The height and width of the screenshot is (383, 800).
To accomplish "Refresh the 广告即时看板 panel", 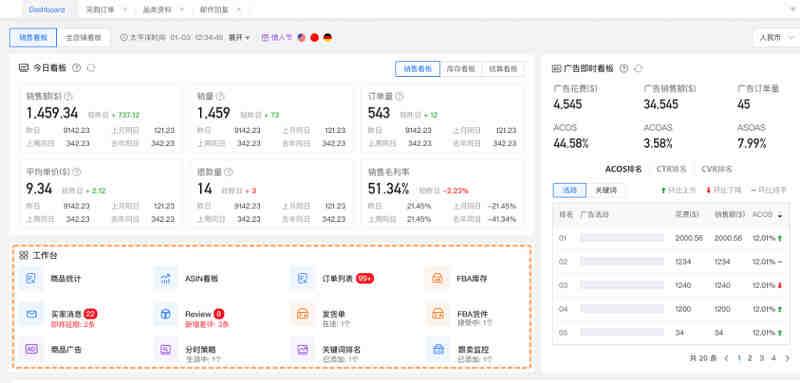I will [x=638, y=68].
